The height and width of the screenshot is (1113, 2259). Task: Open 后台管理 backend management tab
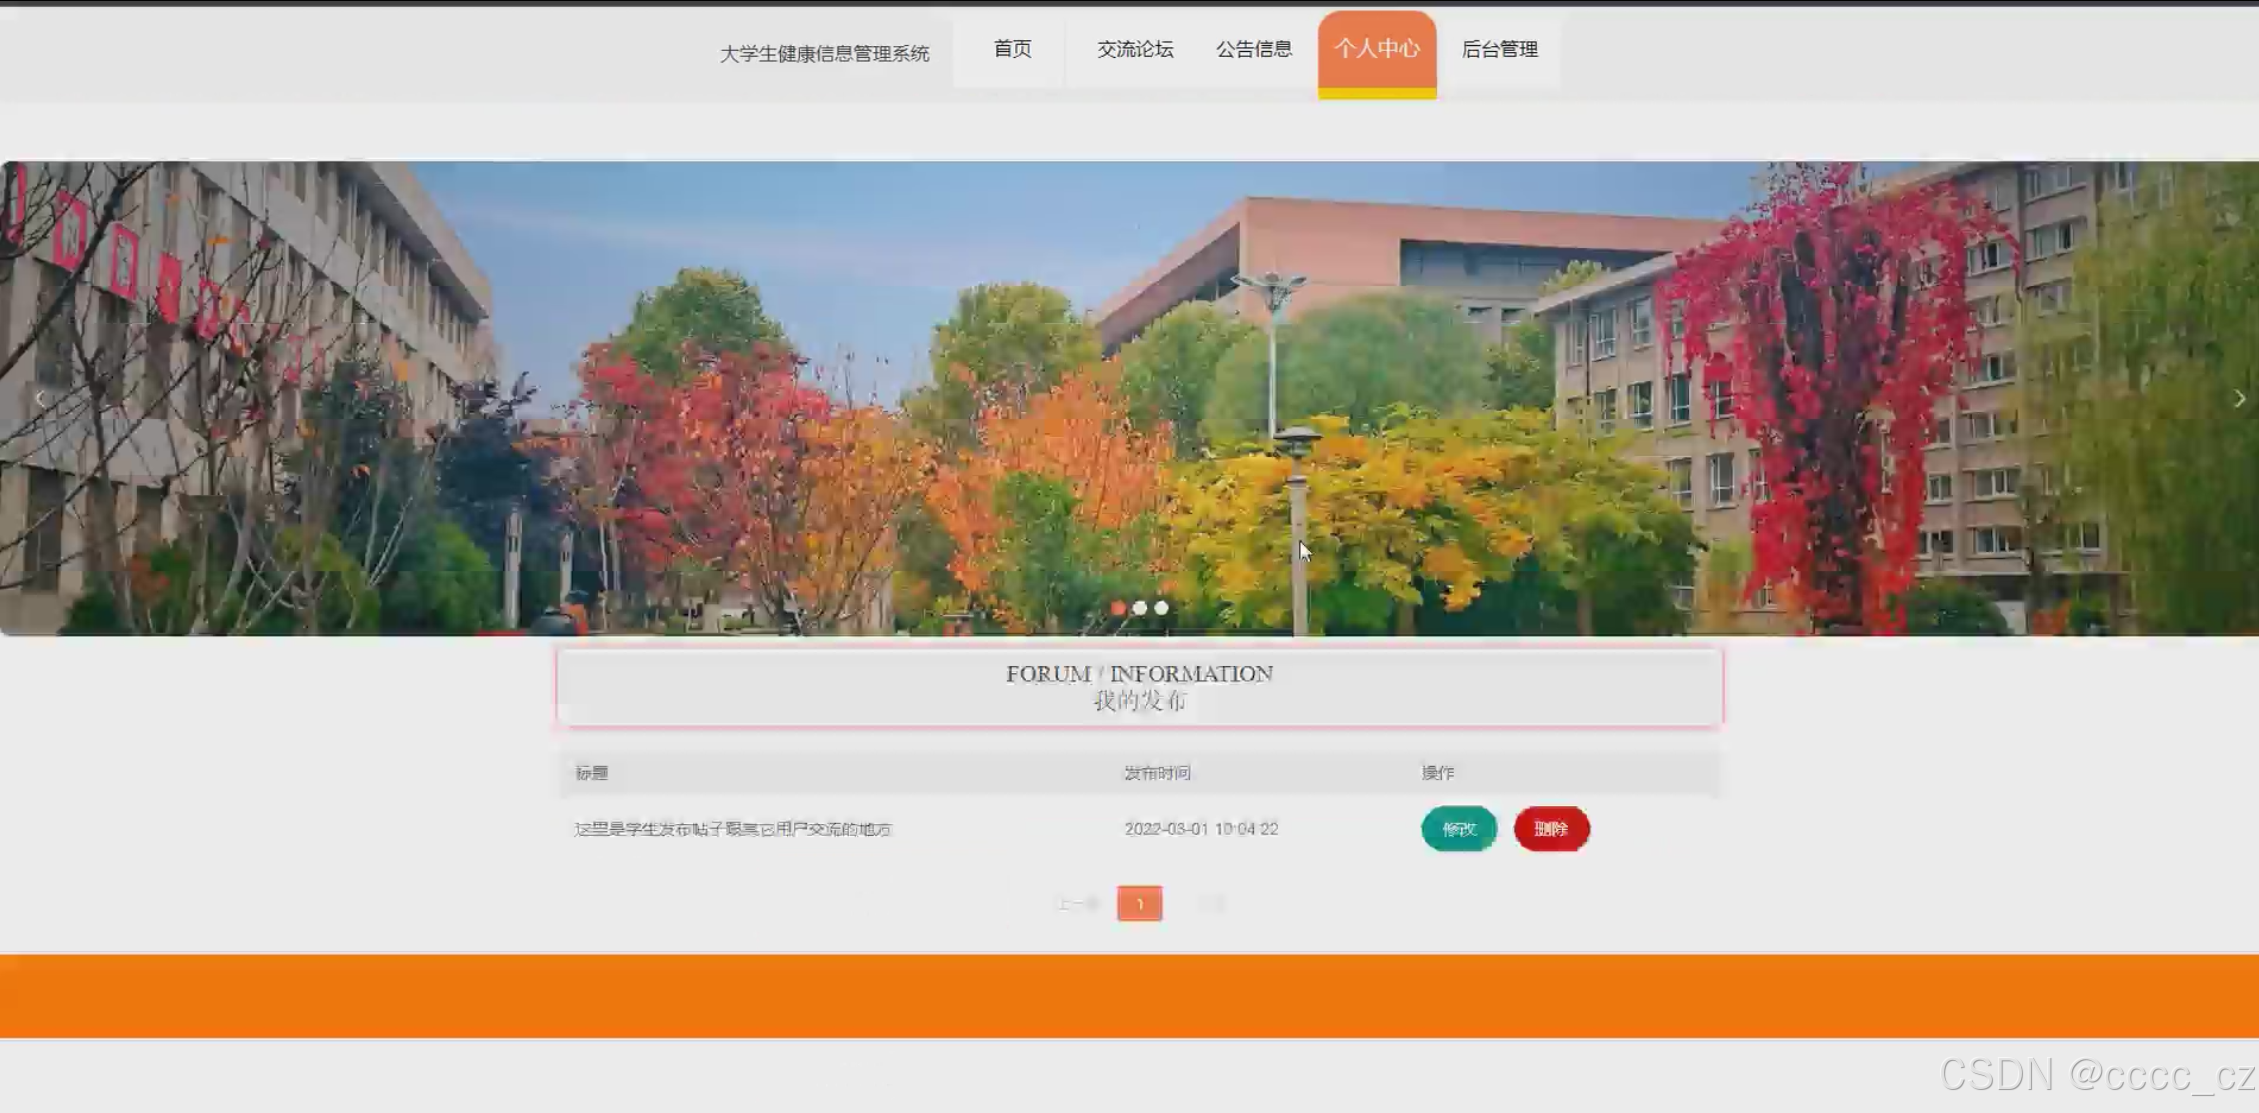pos(1499,49)
